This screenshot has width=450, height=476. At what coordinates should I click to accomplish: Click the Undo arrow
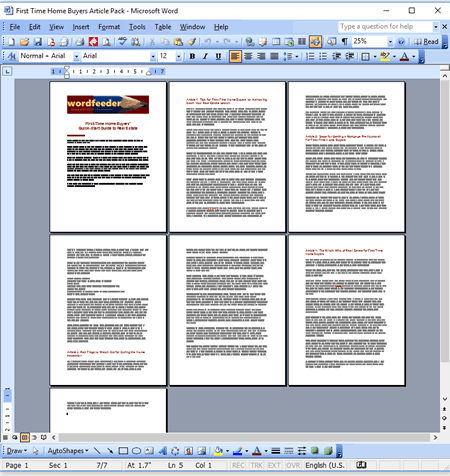coord(208,42)
